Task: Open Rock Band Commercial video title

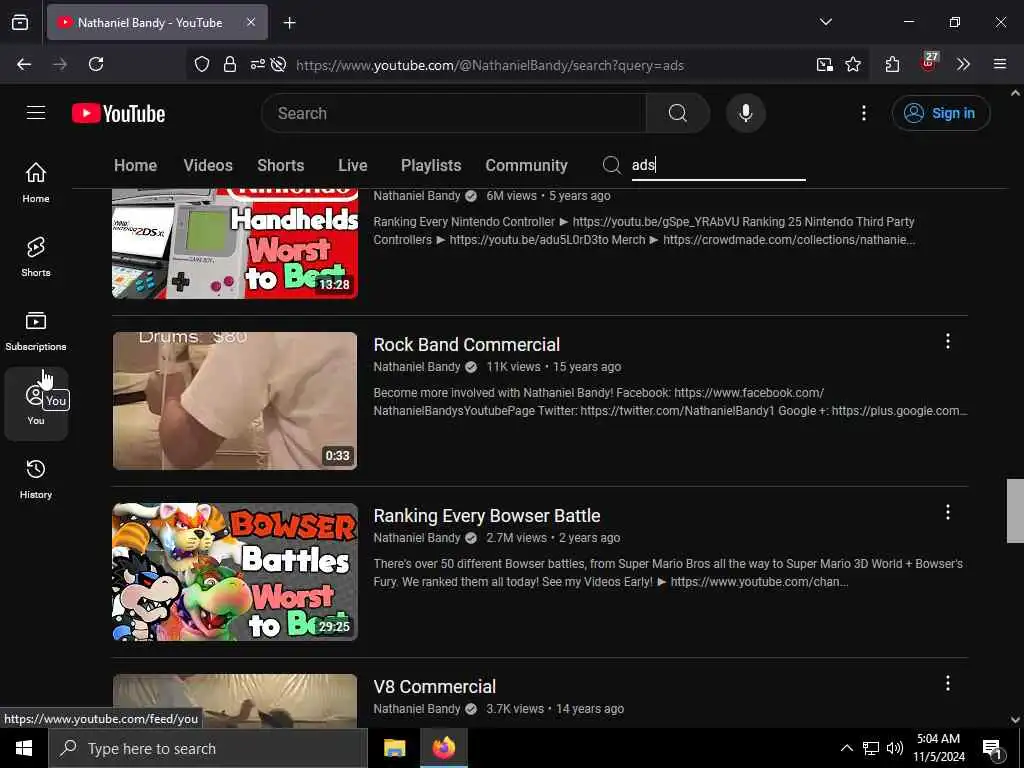Action: pyautogui.click(x=466, y=344)
